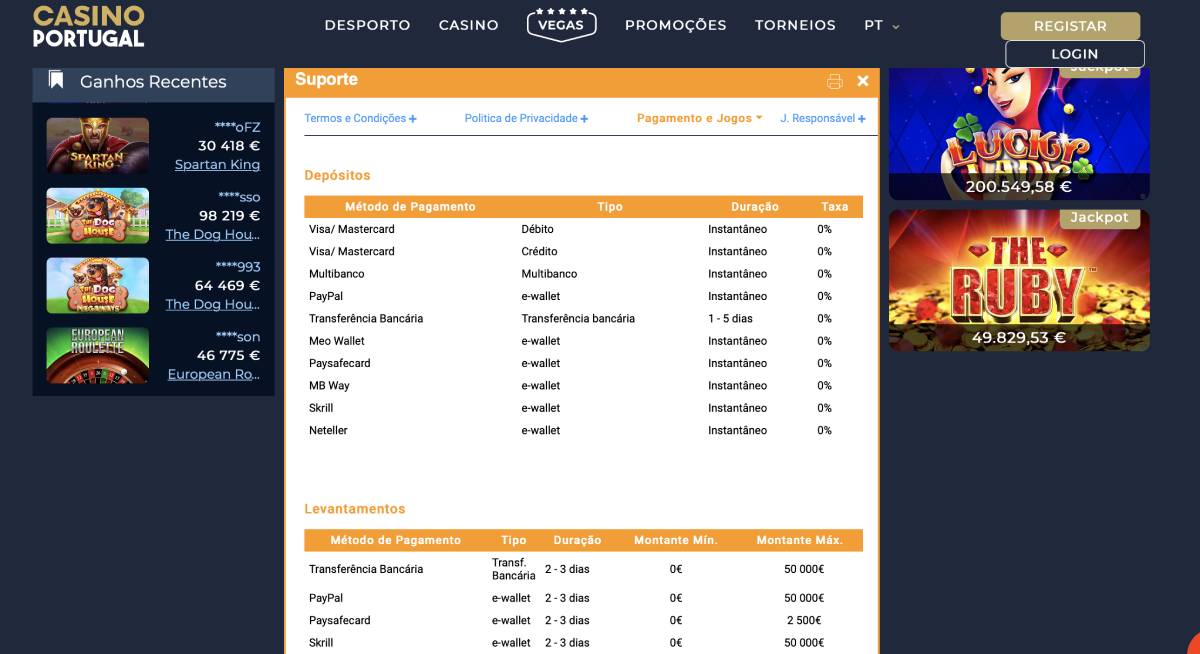
Task: Open the Torneios menu item
Action: pyautogui.click(x=795, y=25)
